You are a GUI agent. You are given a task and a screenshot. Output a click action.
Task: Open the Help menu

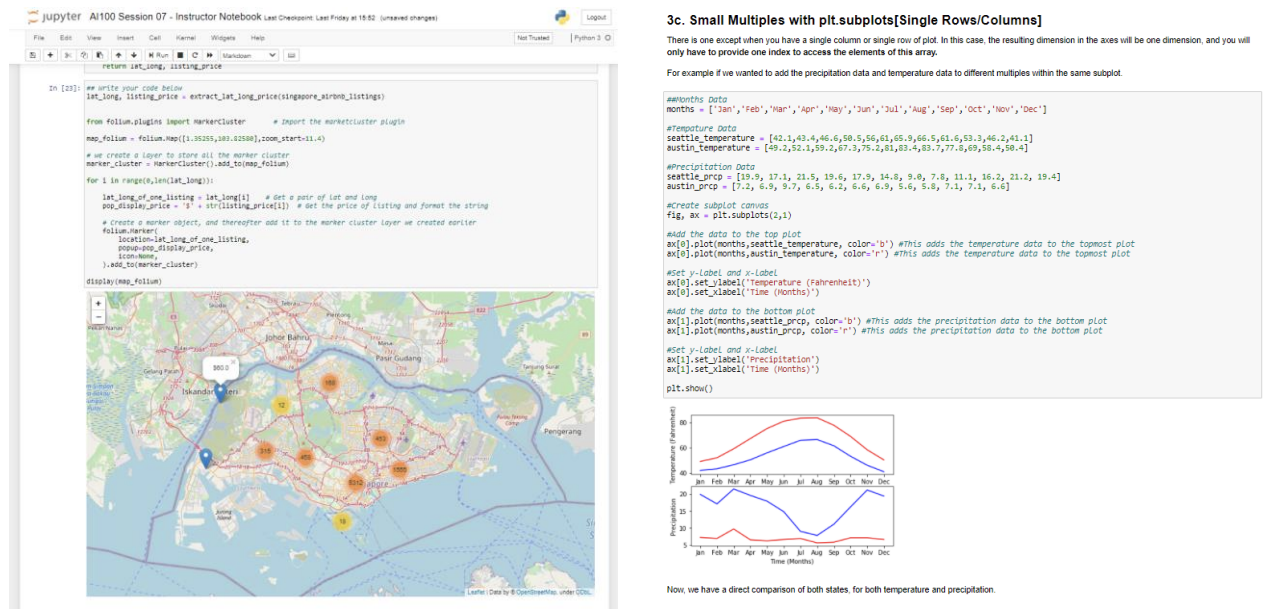pyautogui.click(x=258, y=37)
